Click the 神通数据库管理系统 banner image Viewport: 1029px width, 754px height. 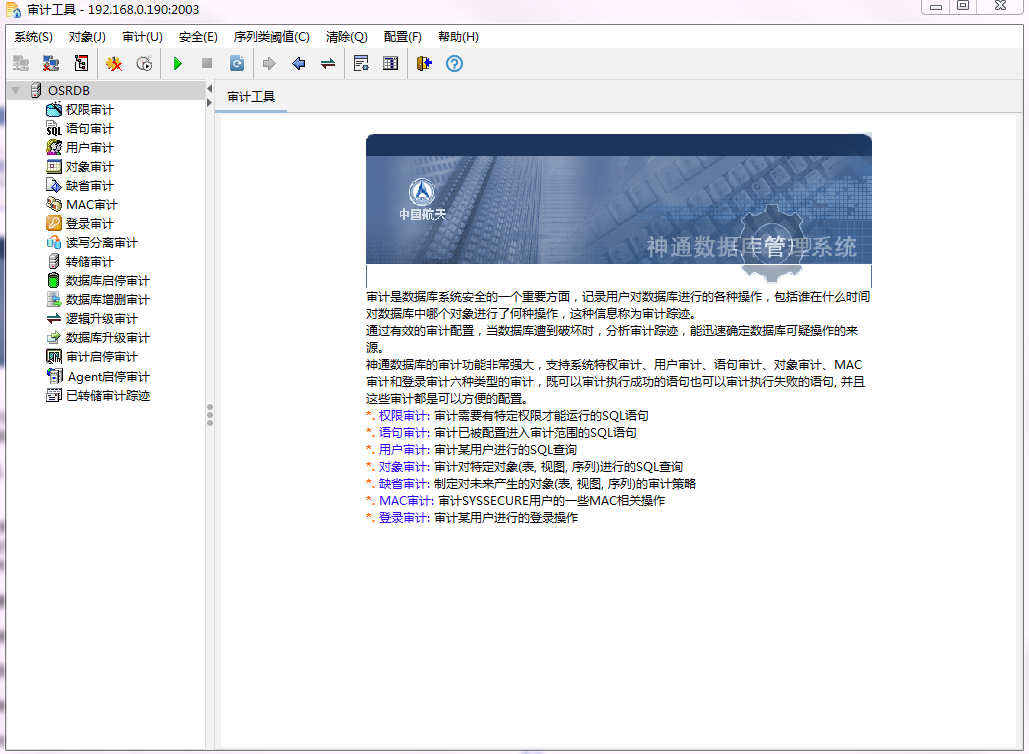618,211
